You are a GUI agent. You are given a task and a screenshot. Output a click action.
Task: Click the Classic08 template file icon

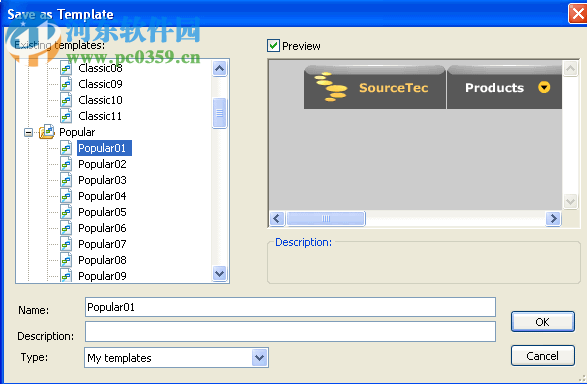66,68
